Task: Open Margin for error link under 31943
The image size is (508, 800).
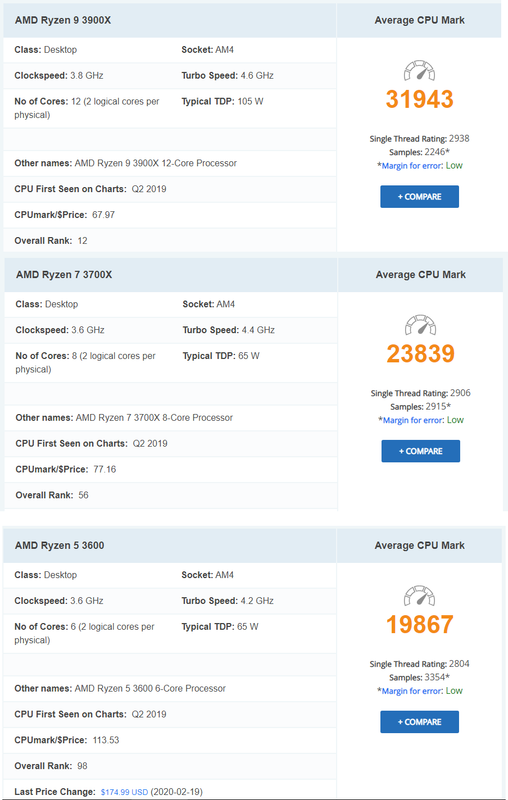Action: (412, 166)
